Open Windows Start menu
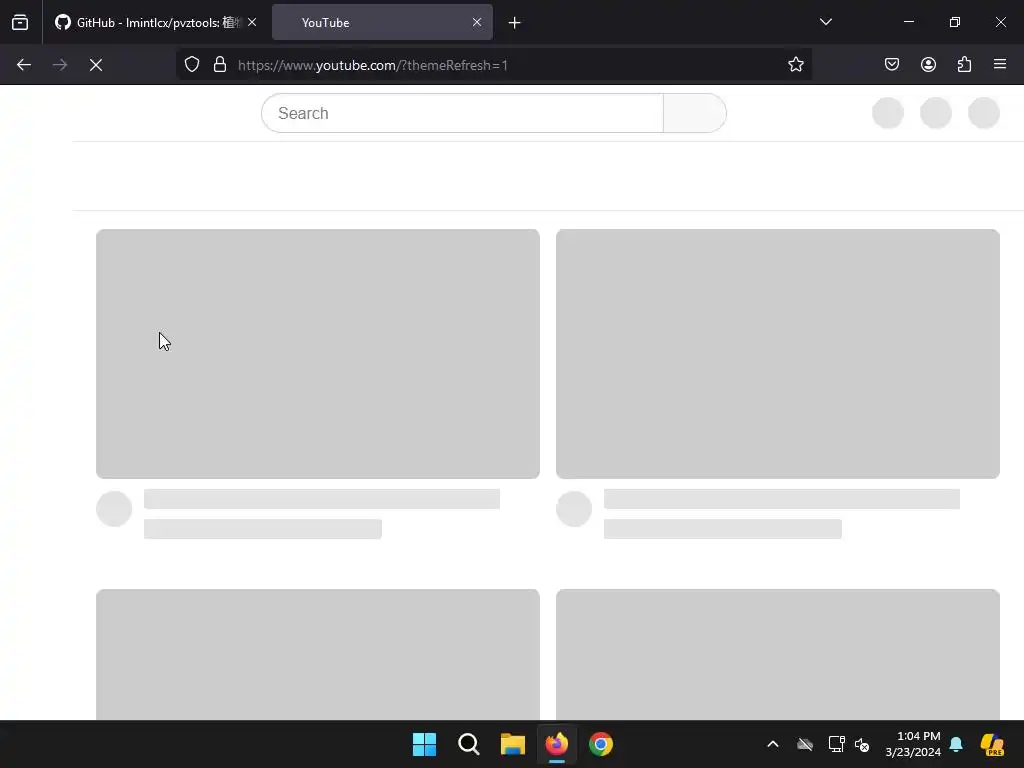 coord(424,744)
